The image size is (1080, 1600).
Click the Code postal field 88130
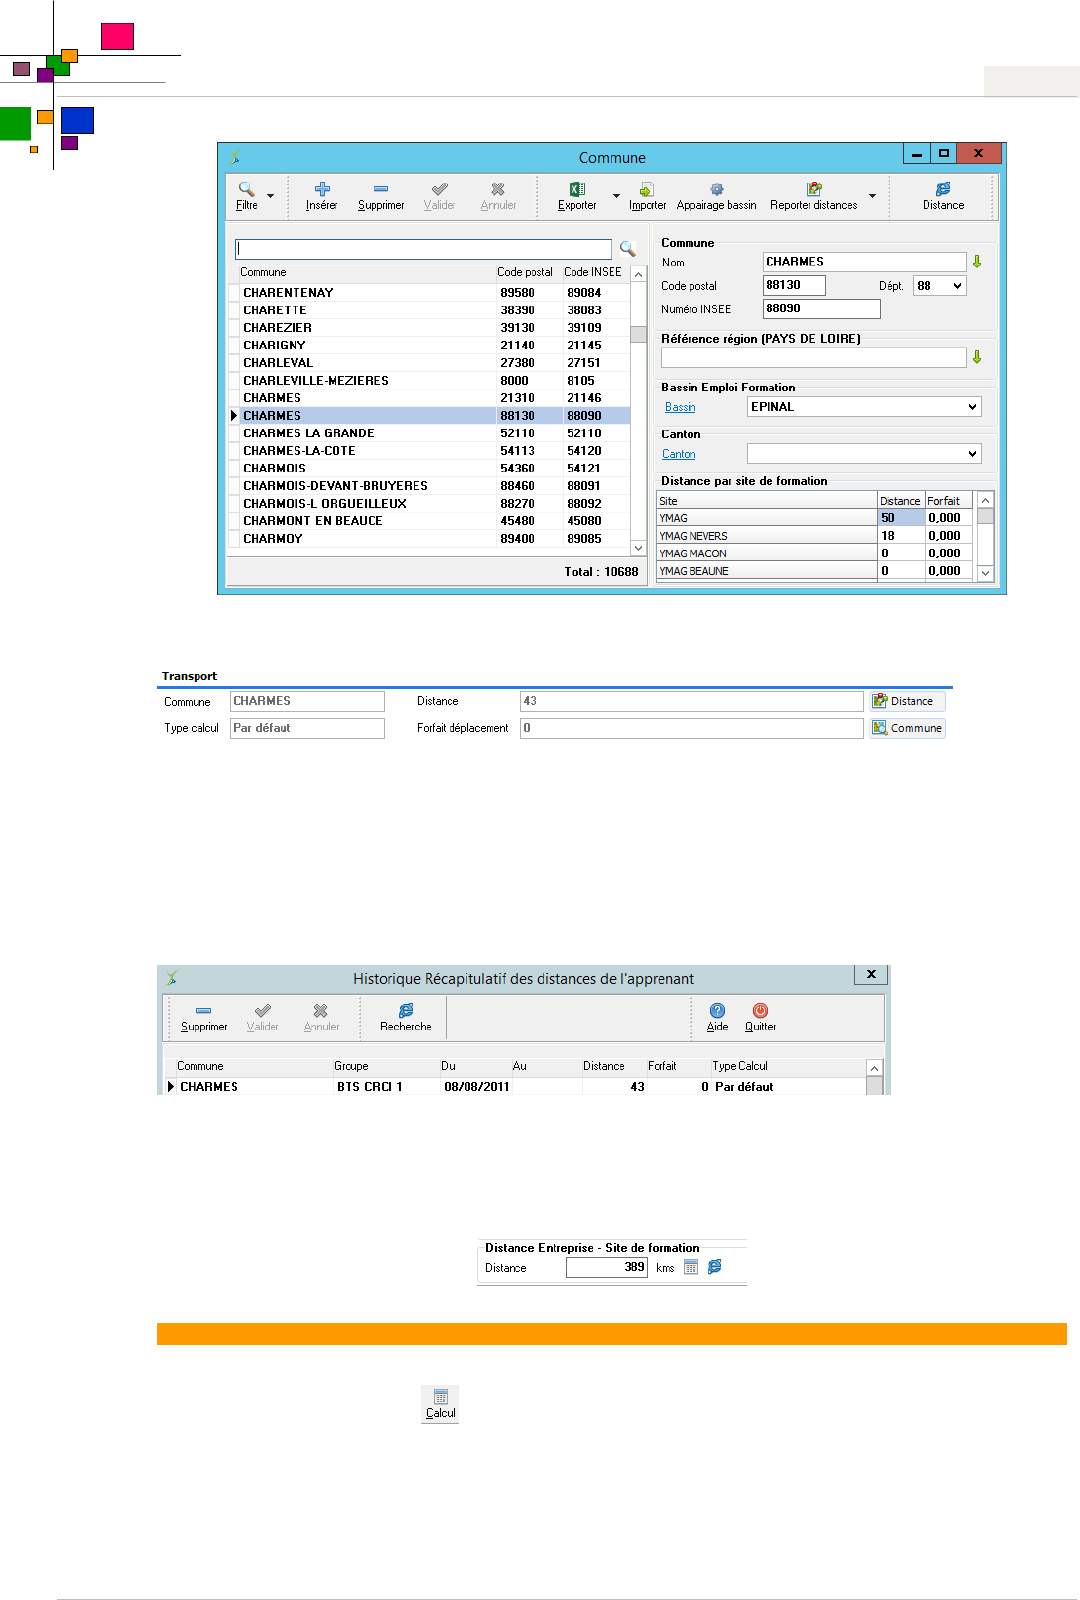tap(795, 285)
